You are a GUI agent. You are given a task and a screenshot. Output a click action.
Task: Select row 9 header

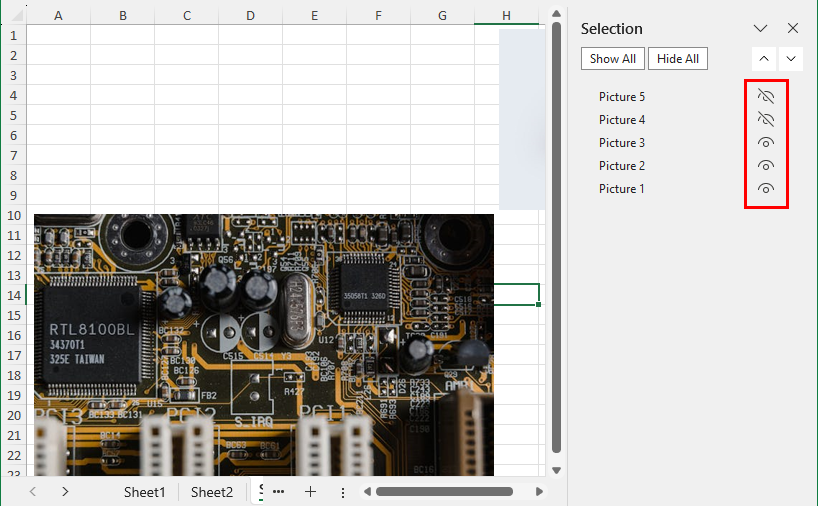point(14,195)
